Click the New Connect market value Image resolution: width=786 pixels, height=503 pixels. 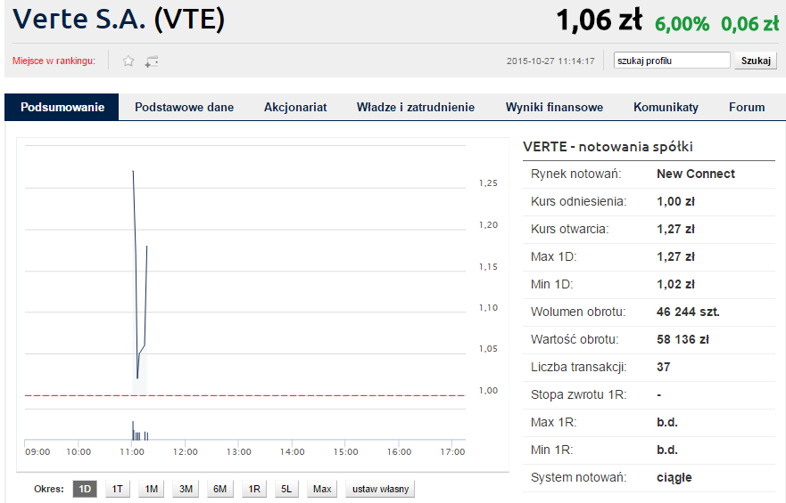pos(695,174)
